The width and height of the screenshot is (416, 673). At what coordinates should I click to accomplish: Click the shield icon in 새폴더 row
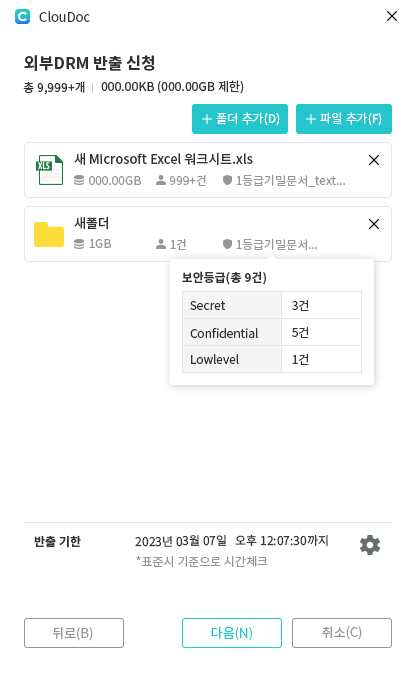(228, 244)
